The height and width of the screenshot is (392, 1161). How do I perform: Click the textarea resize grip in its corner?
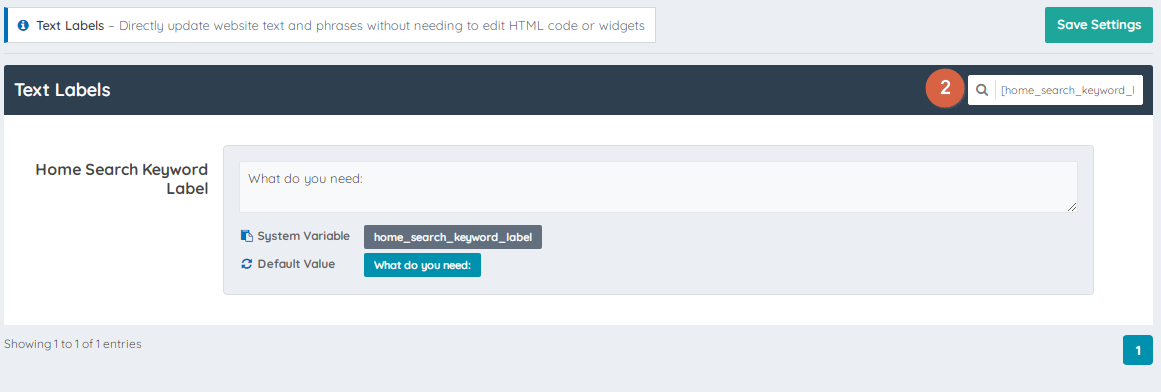coord(1071,207)
